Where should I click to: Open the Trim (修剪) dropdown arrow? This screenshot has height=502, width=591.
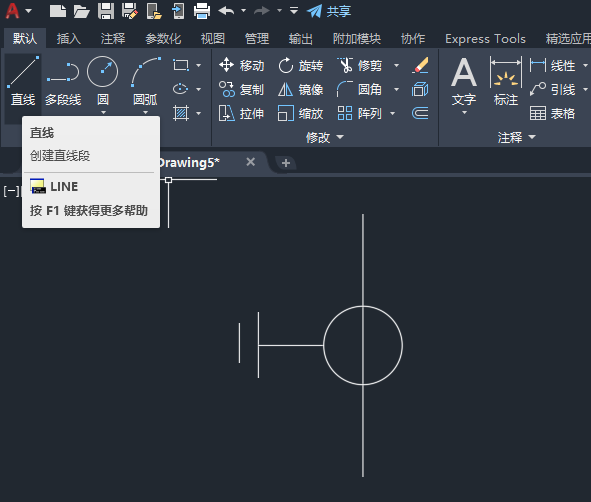click(397, 66)
